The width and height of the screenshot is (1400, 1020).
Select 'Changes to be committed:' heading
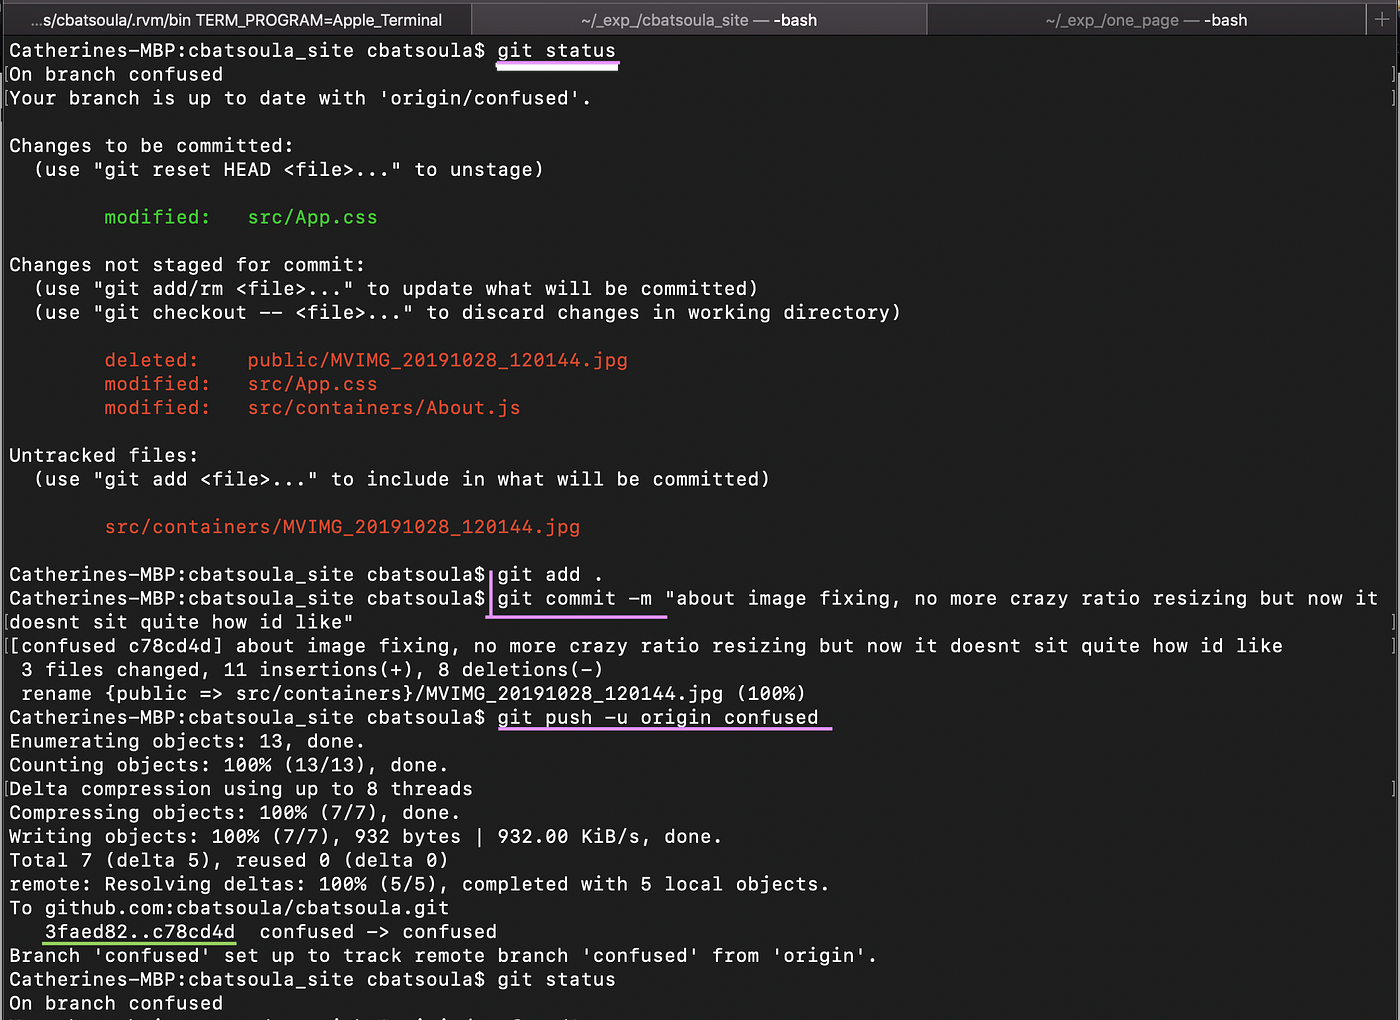152,146
